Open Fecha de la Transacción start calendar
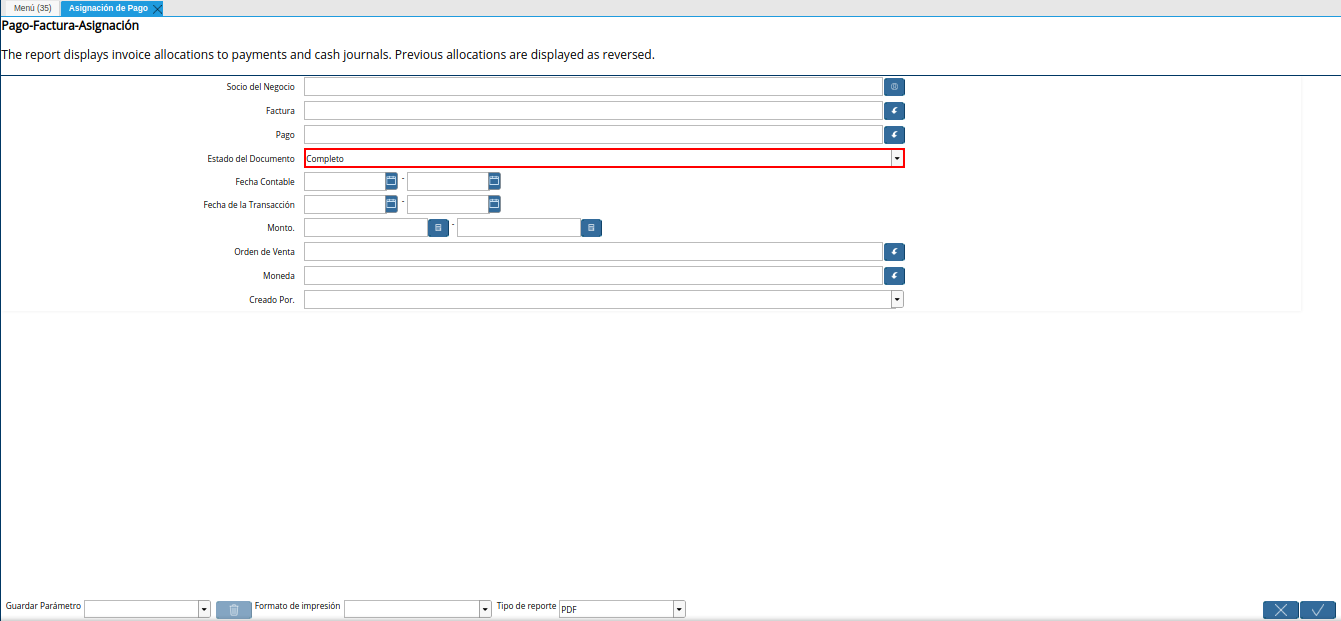This screenshot has width=1341, height=621. [391, 204]
